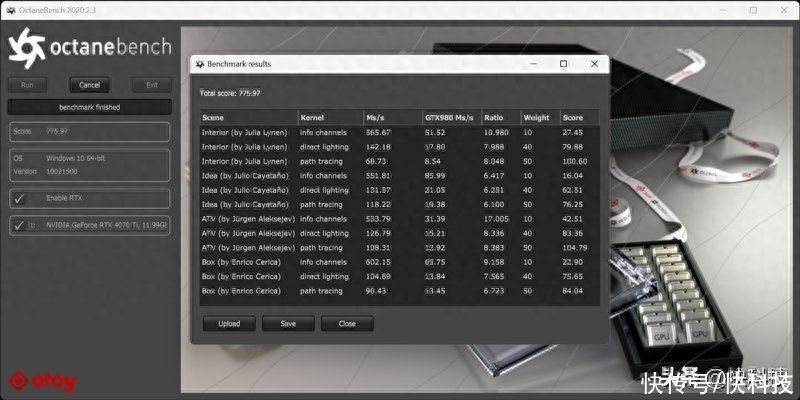Minimize the OctaneBench main window
The image size is (800, 400).
pyautogui.click(x=722, y=10)
